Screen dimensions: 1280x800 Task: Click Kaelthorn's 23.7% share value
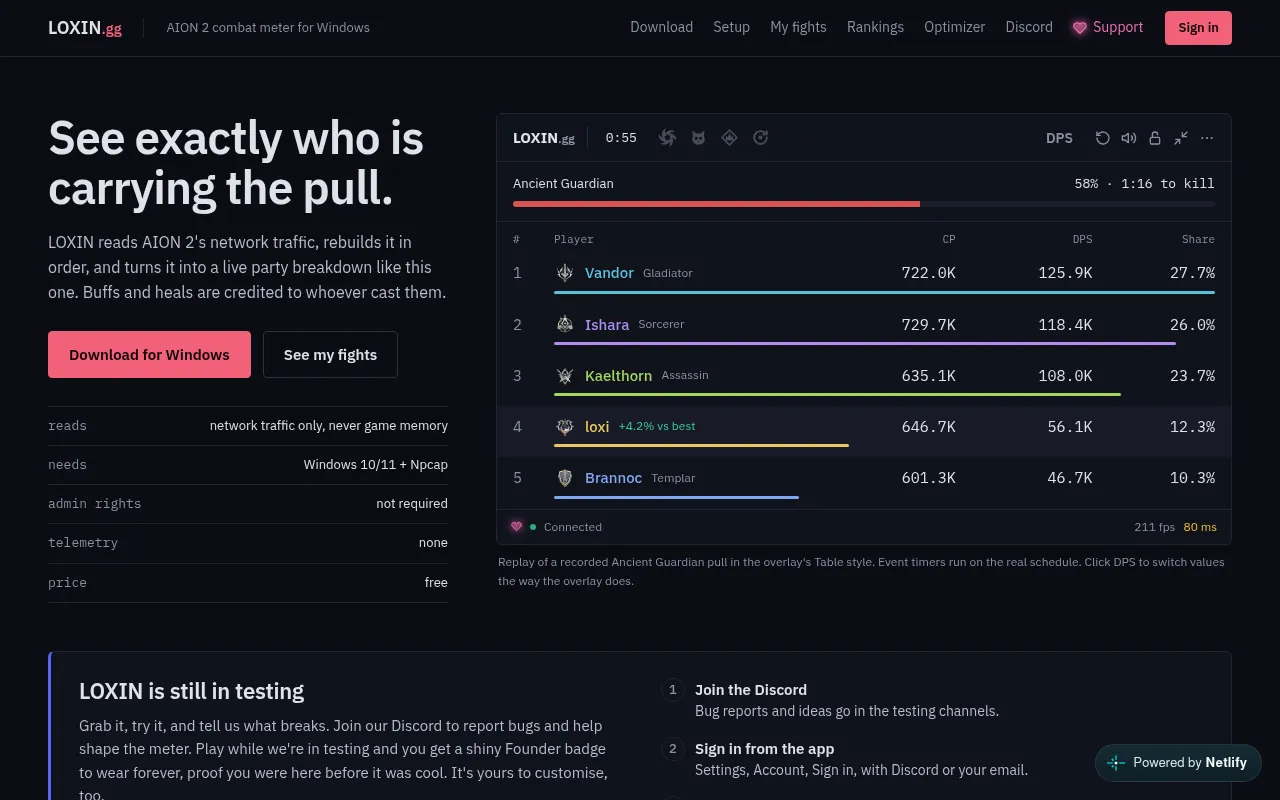1192,376
